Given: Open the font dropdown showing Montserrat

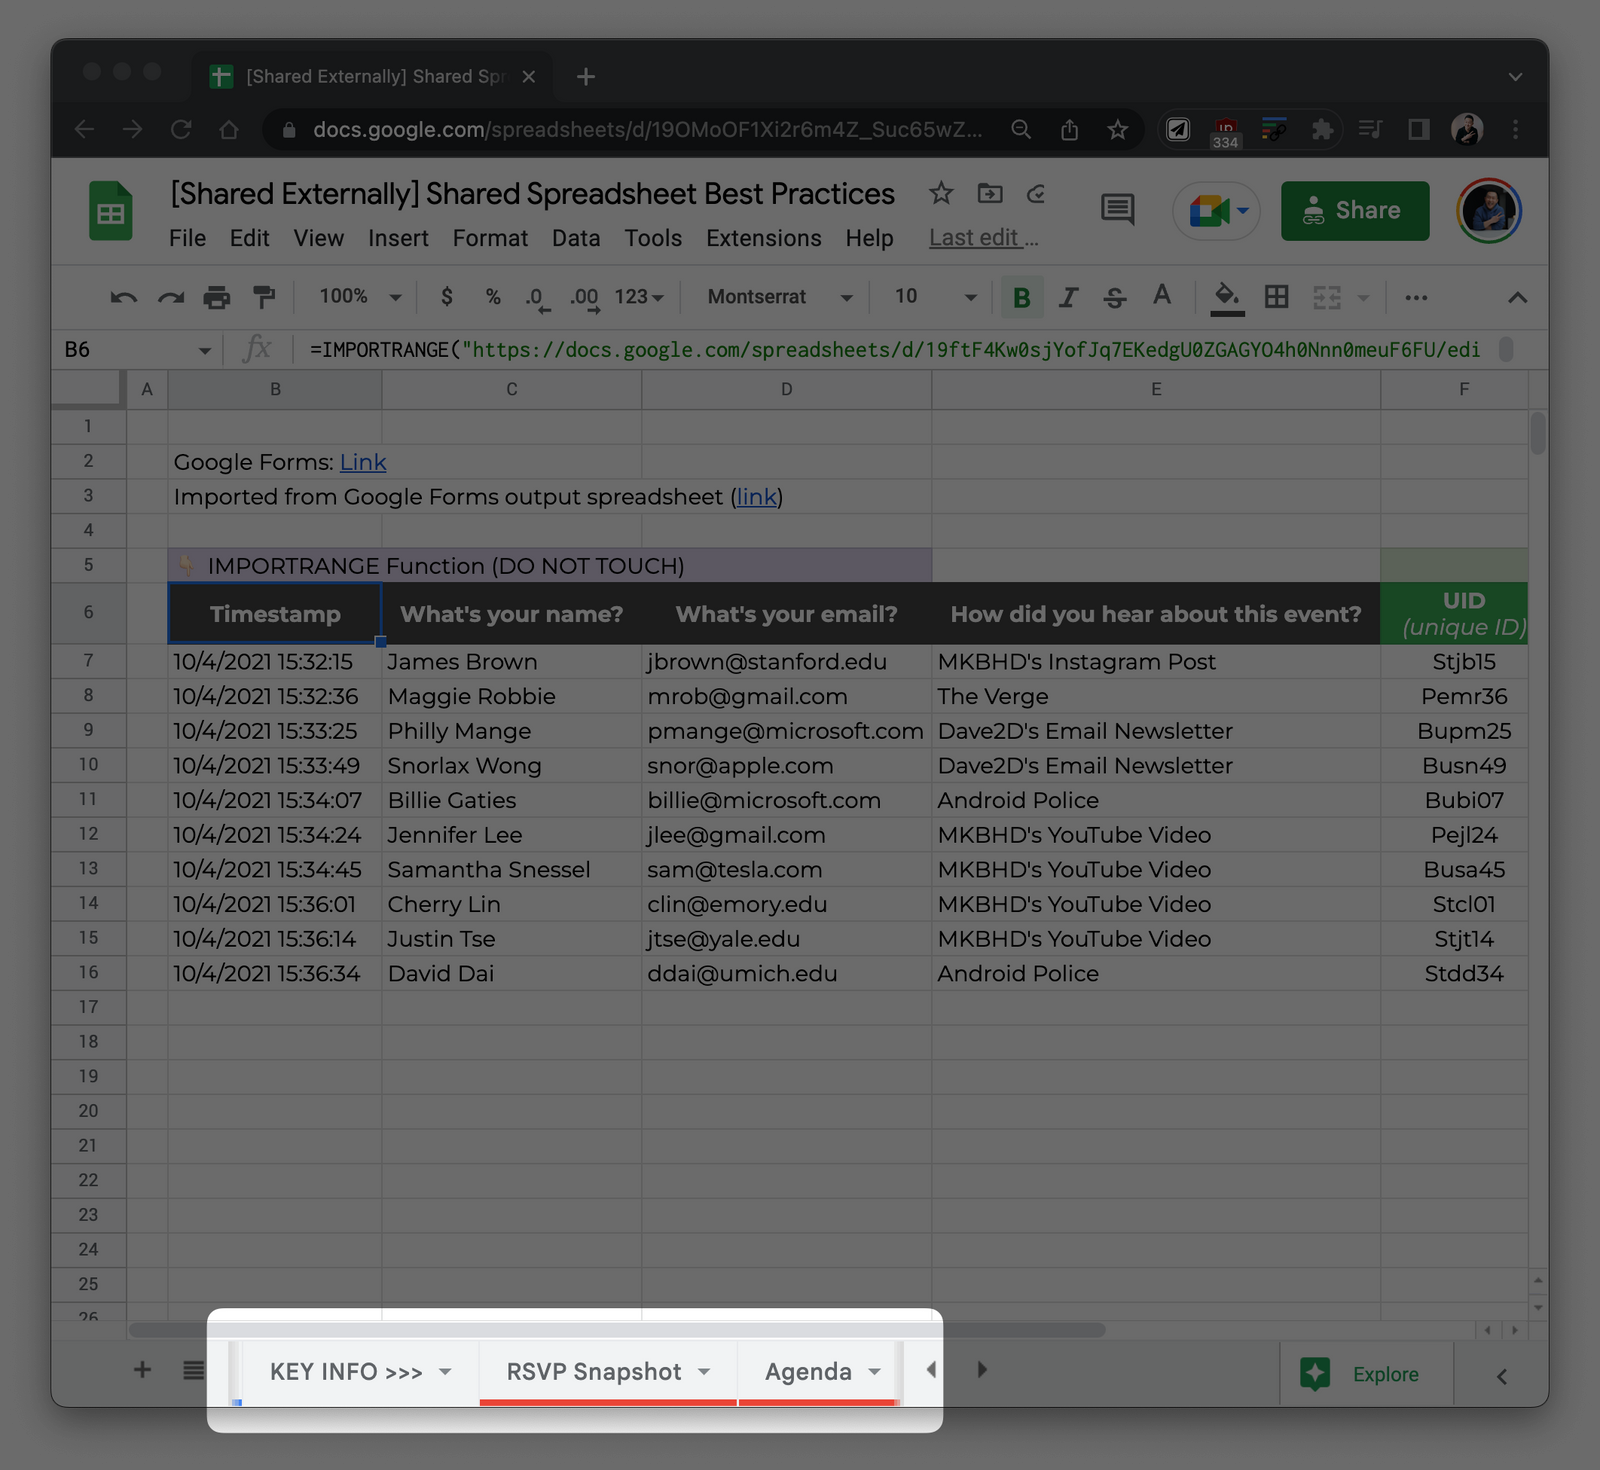Looking at the screenshot, I should pos(775,297).
